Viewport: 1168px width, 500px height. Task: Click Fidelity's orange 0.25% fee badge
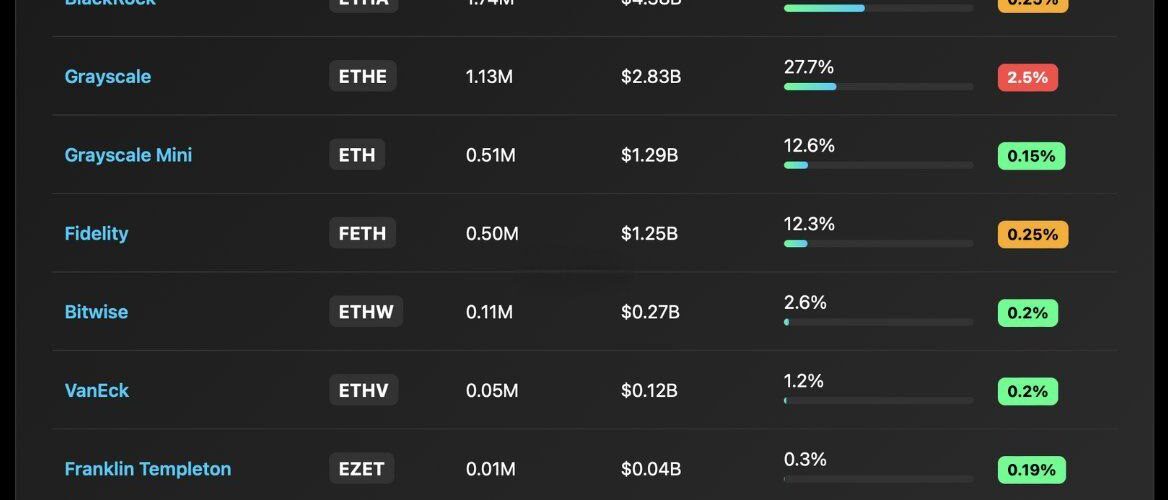click(x=1033, y=234)
